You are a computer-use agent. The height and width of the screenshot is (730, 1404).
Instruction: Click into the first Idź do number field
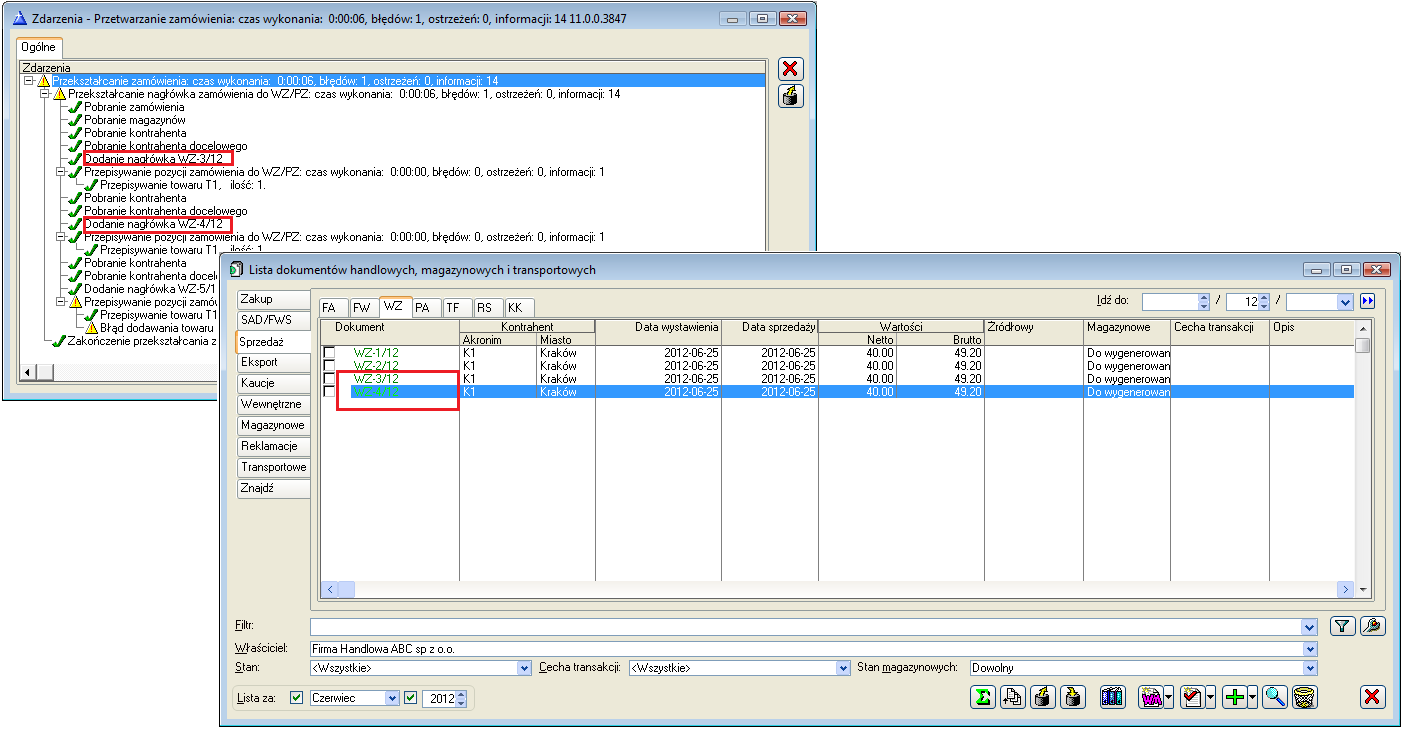coord(1169,301)
